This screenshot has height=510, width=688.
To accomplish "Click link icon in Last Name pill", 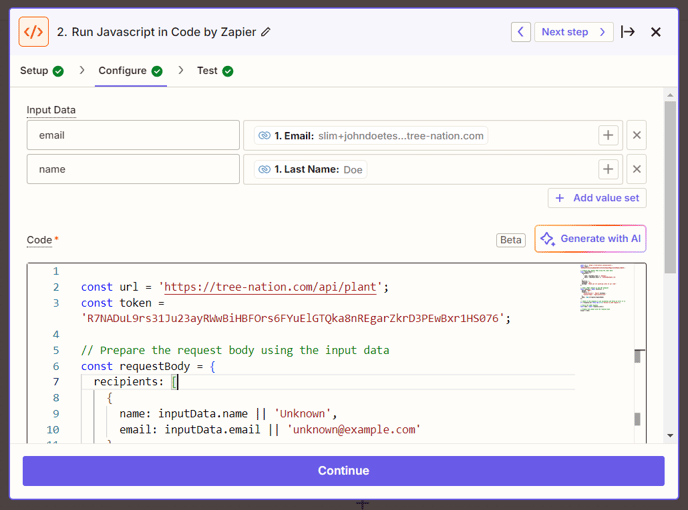I will pyautogui.click(x=264, y=169).
